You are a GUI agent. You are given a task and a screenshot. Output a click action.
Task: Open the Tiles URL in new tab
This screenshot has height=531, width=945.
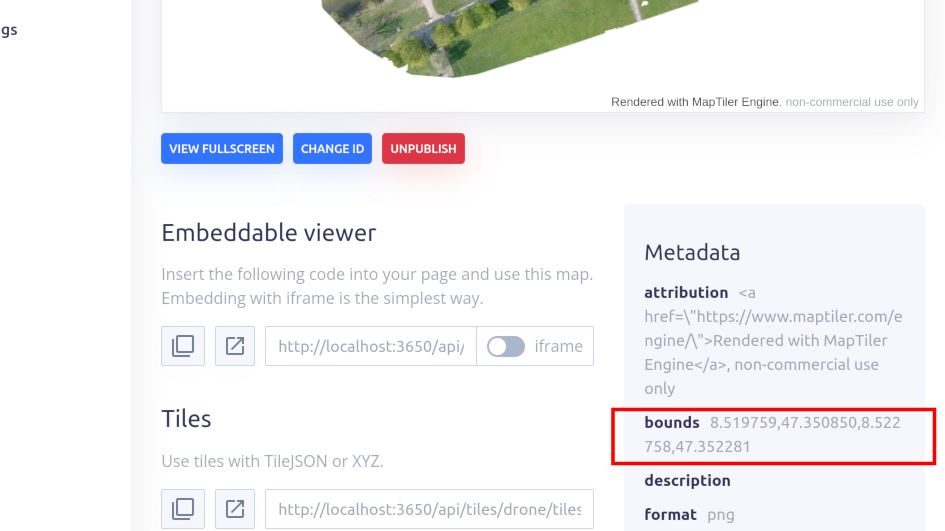pyautogui.click(x=235, y=509)
